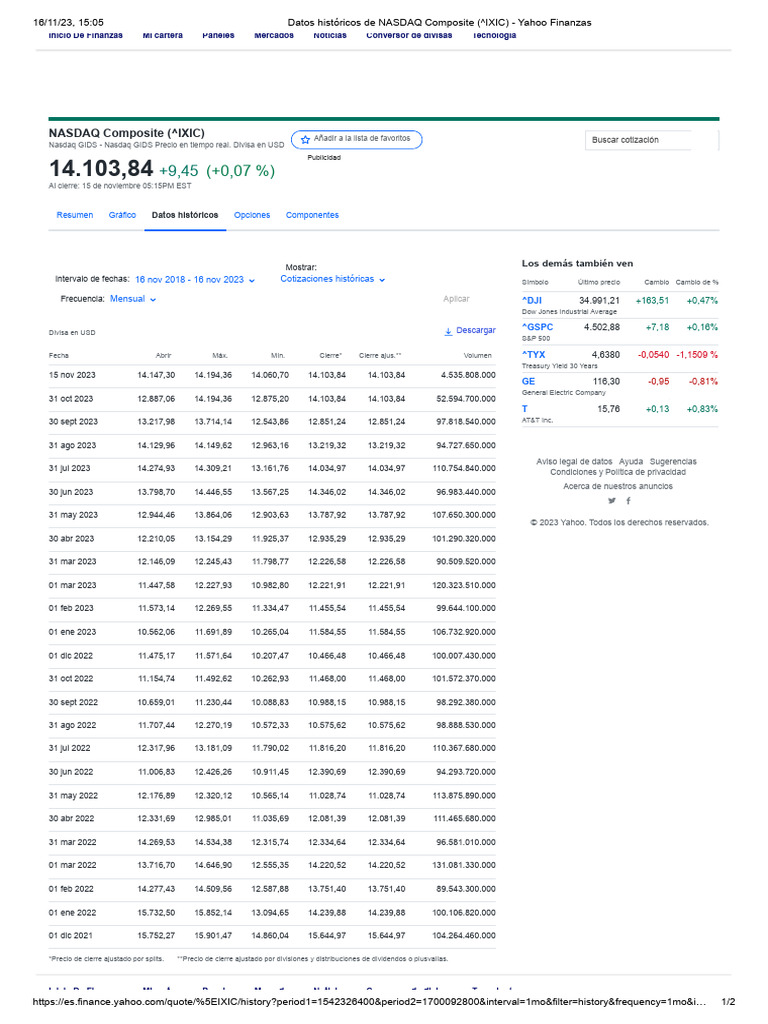Click the Volumen column header

[x=477, y=356]
